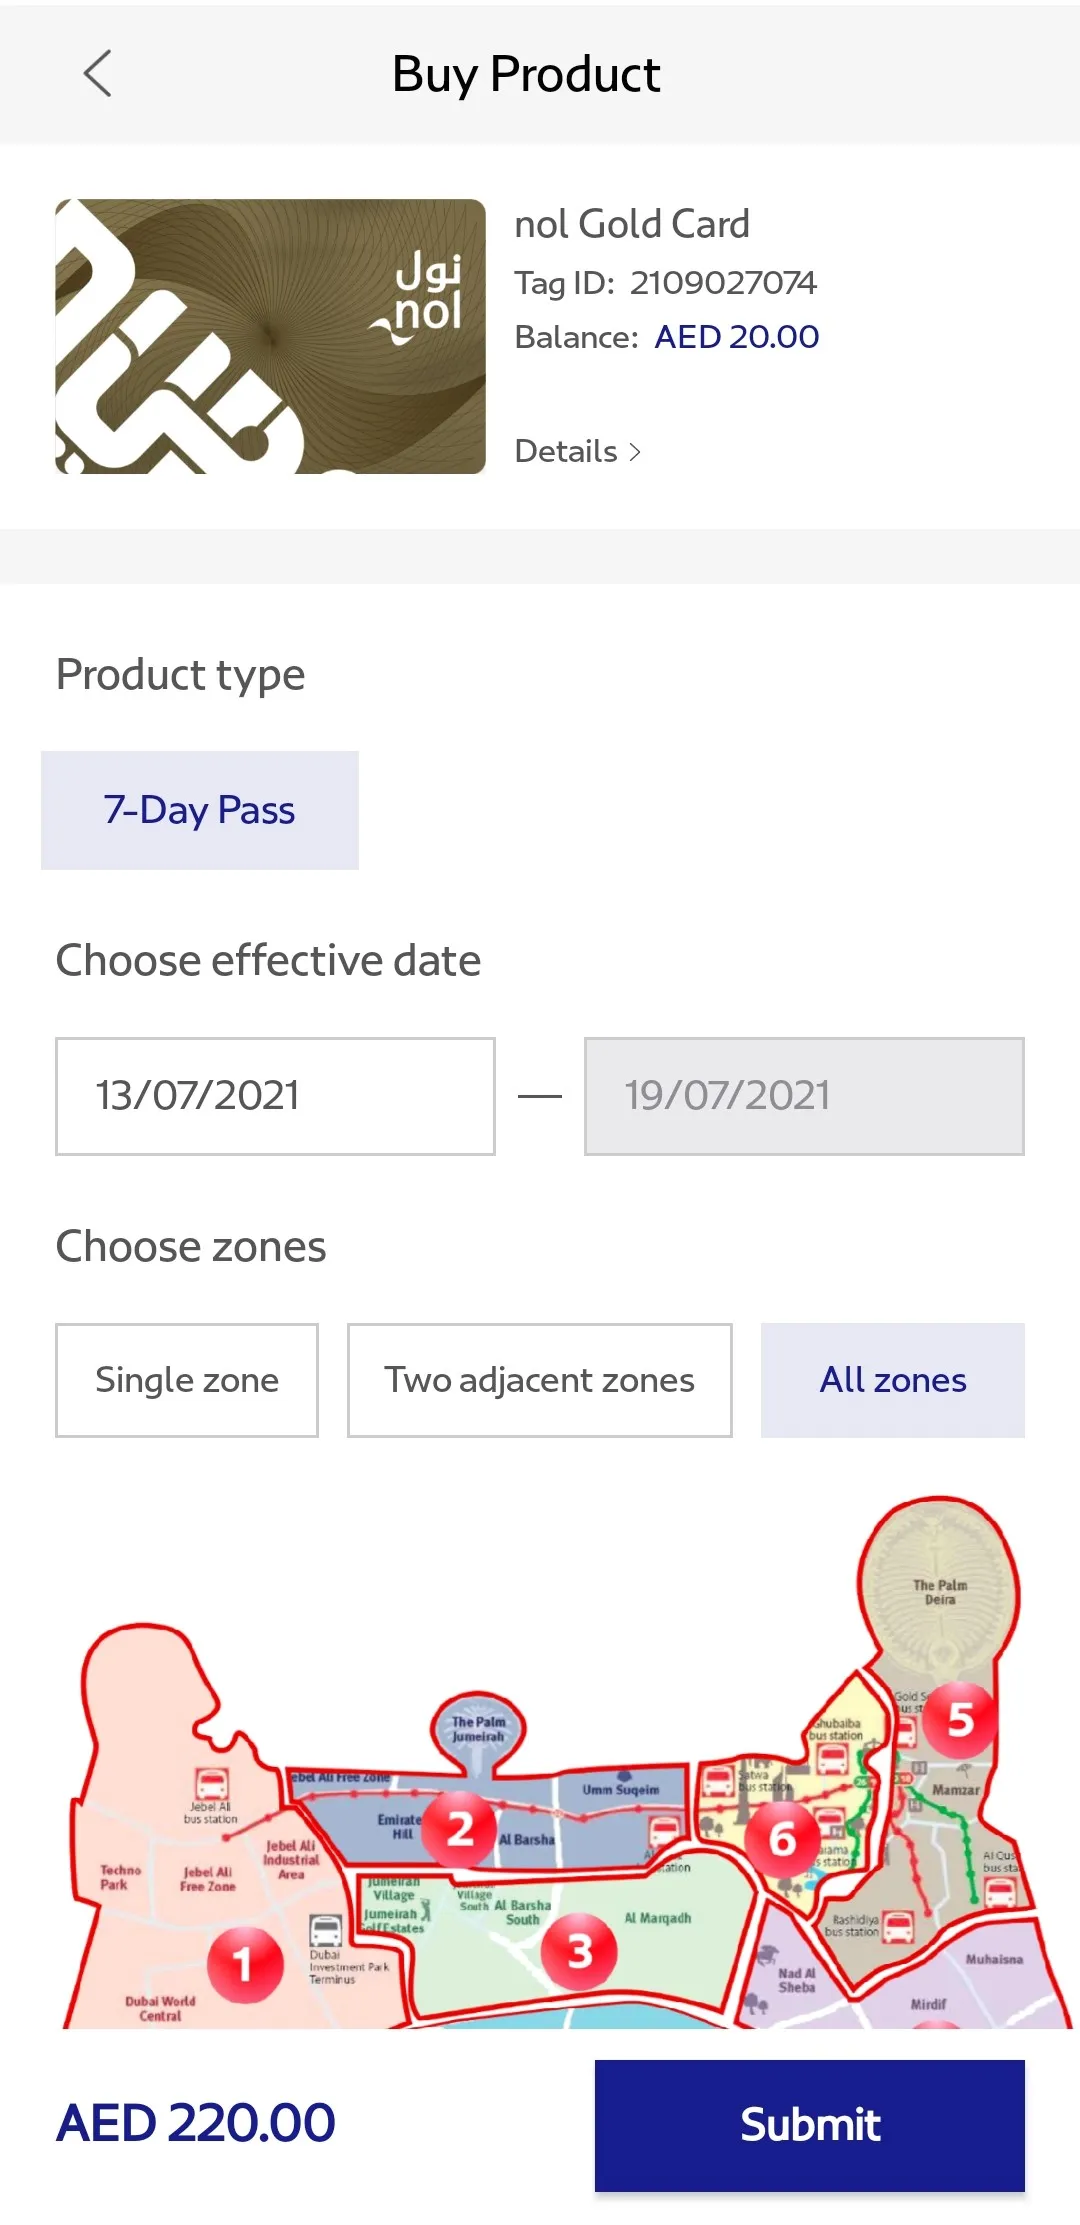This screenshot has height=2225, width=1080.
Task: Tap zone 1 marker on map
Action: click(x=245, y=1964)
